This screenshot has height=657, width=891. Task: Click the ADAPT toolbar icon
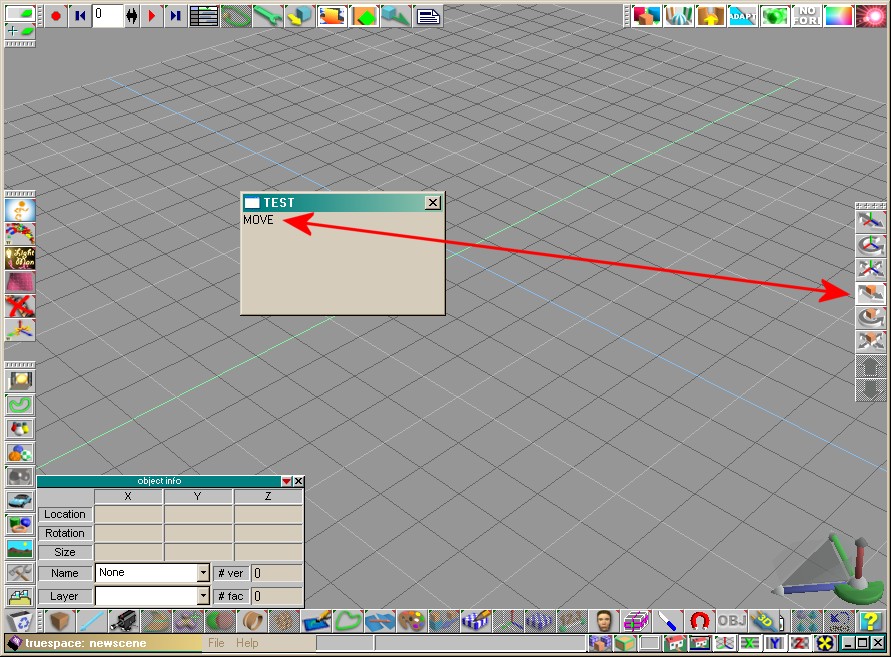click(x=743, y=16)
